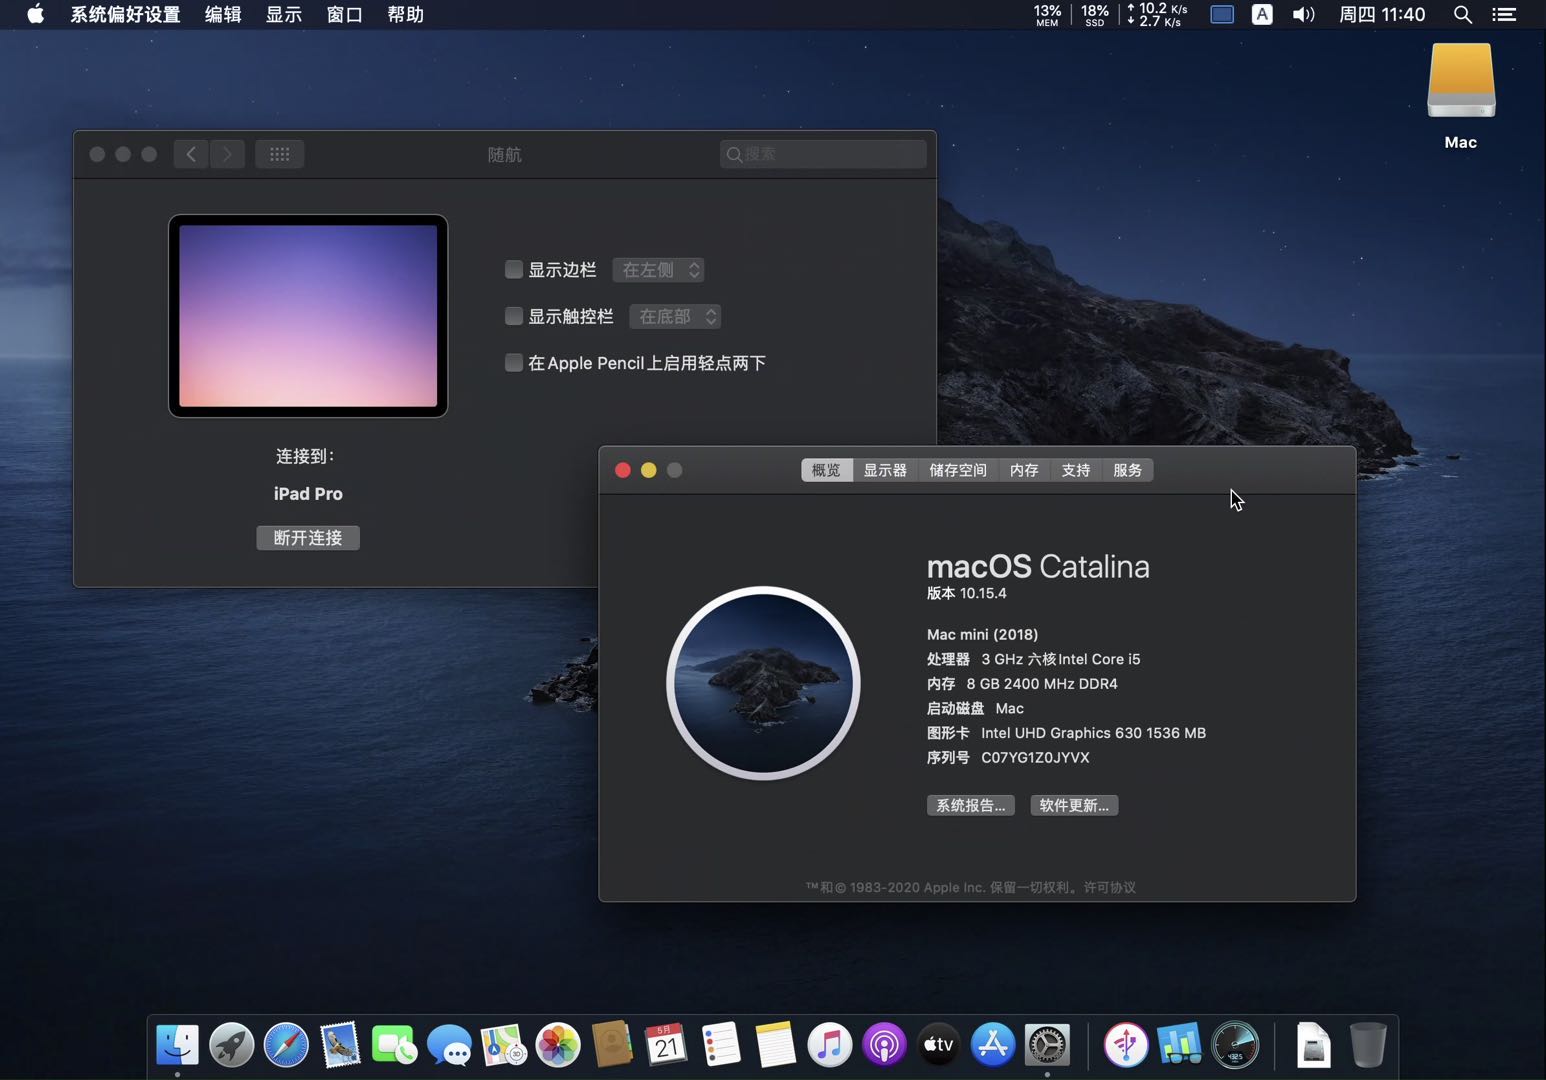Screen dimensions: 1546x1080
Task: Select the 概览 tab
Action: coord(826,470)
